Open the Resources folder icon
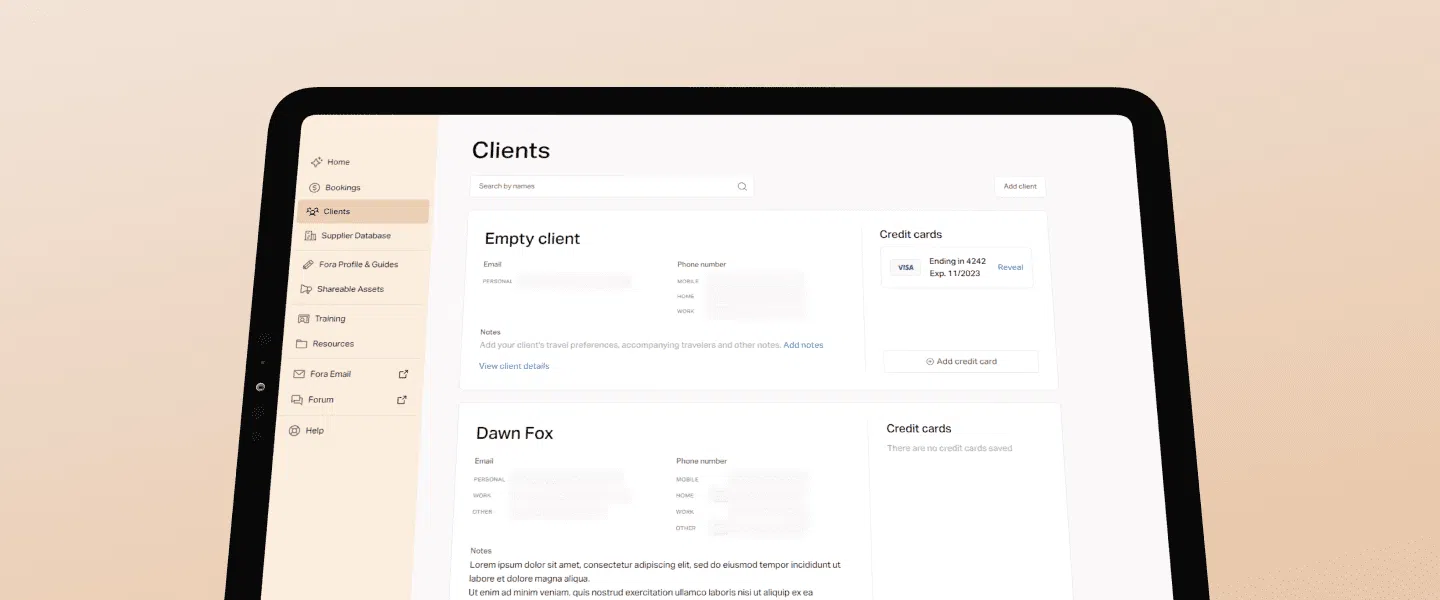The height and width of the screenshot is (600, 1440). point(302,343)
